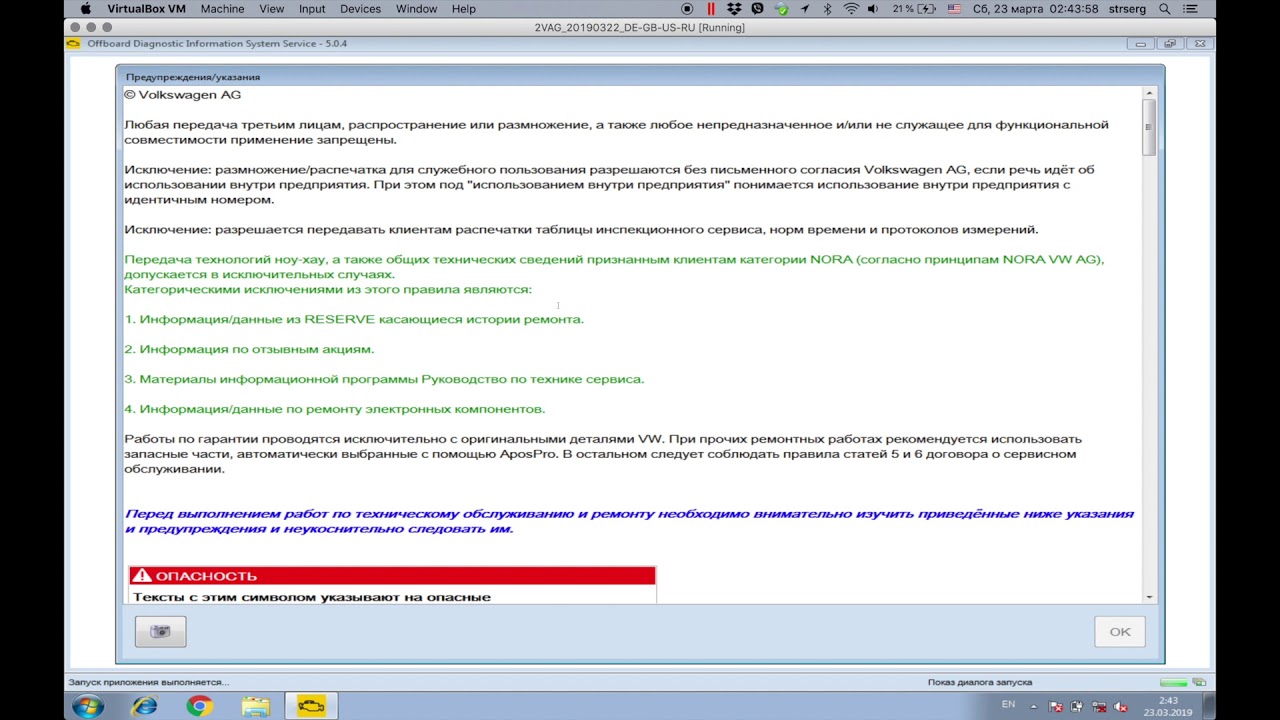Screen dimensions: 1280x720
Task: Click the screenshot camera button in the dialog
Action: click(x=160, y=631)
